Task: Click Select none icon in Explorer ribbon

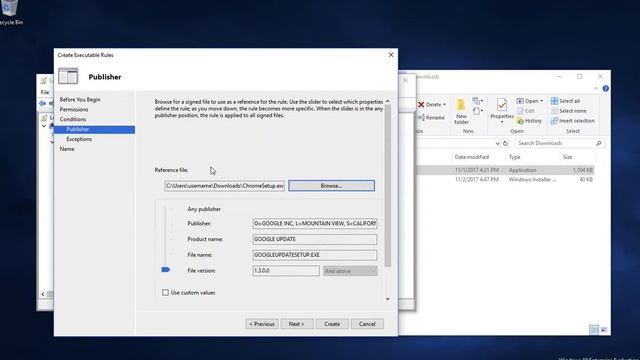Action: pos(554,111)
